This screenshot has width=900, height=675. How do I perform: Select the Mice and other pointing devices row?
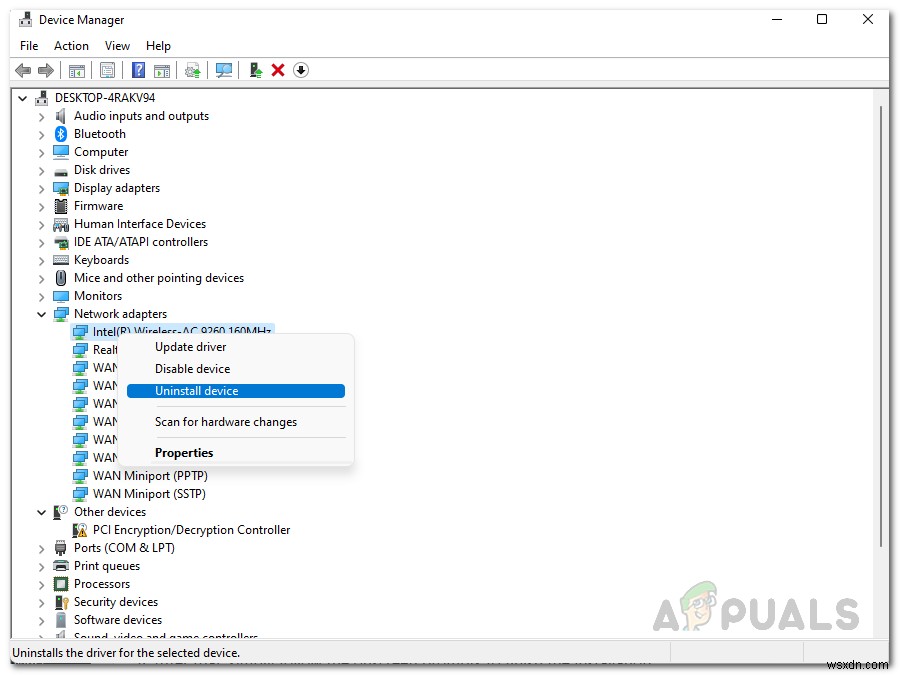158,278
